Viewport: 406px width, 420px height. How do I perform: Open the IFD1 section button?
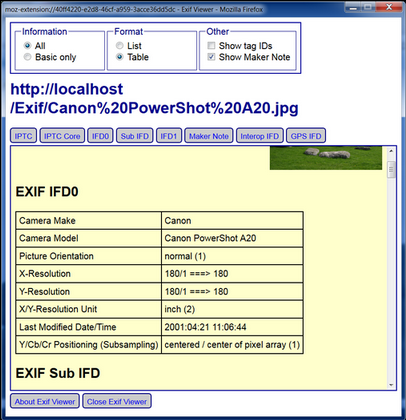169,136
